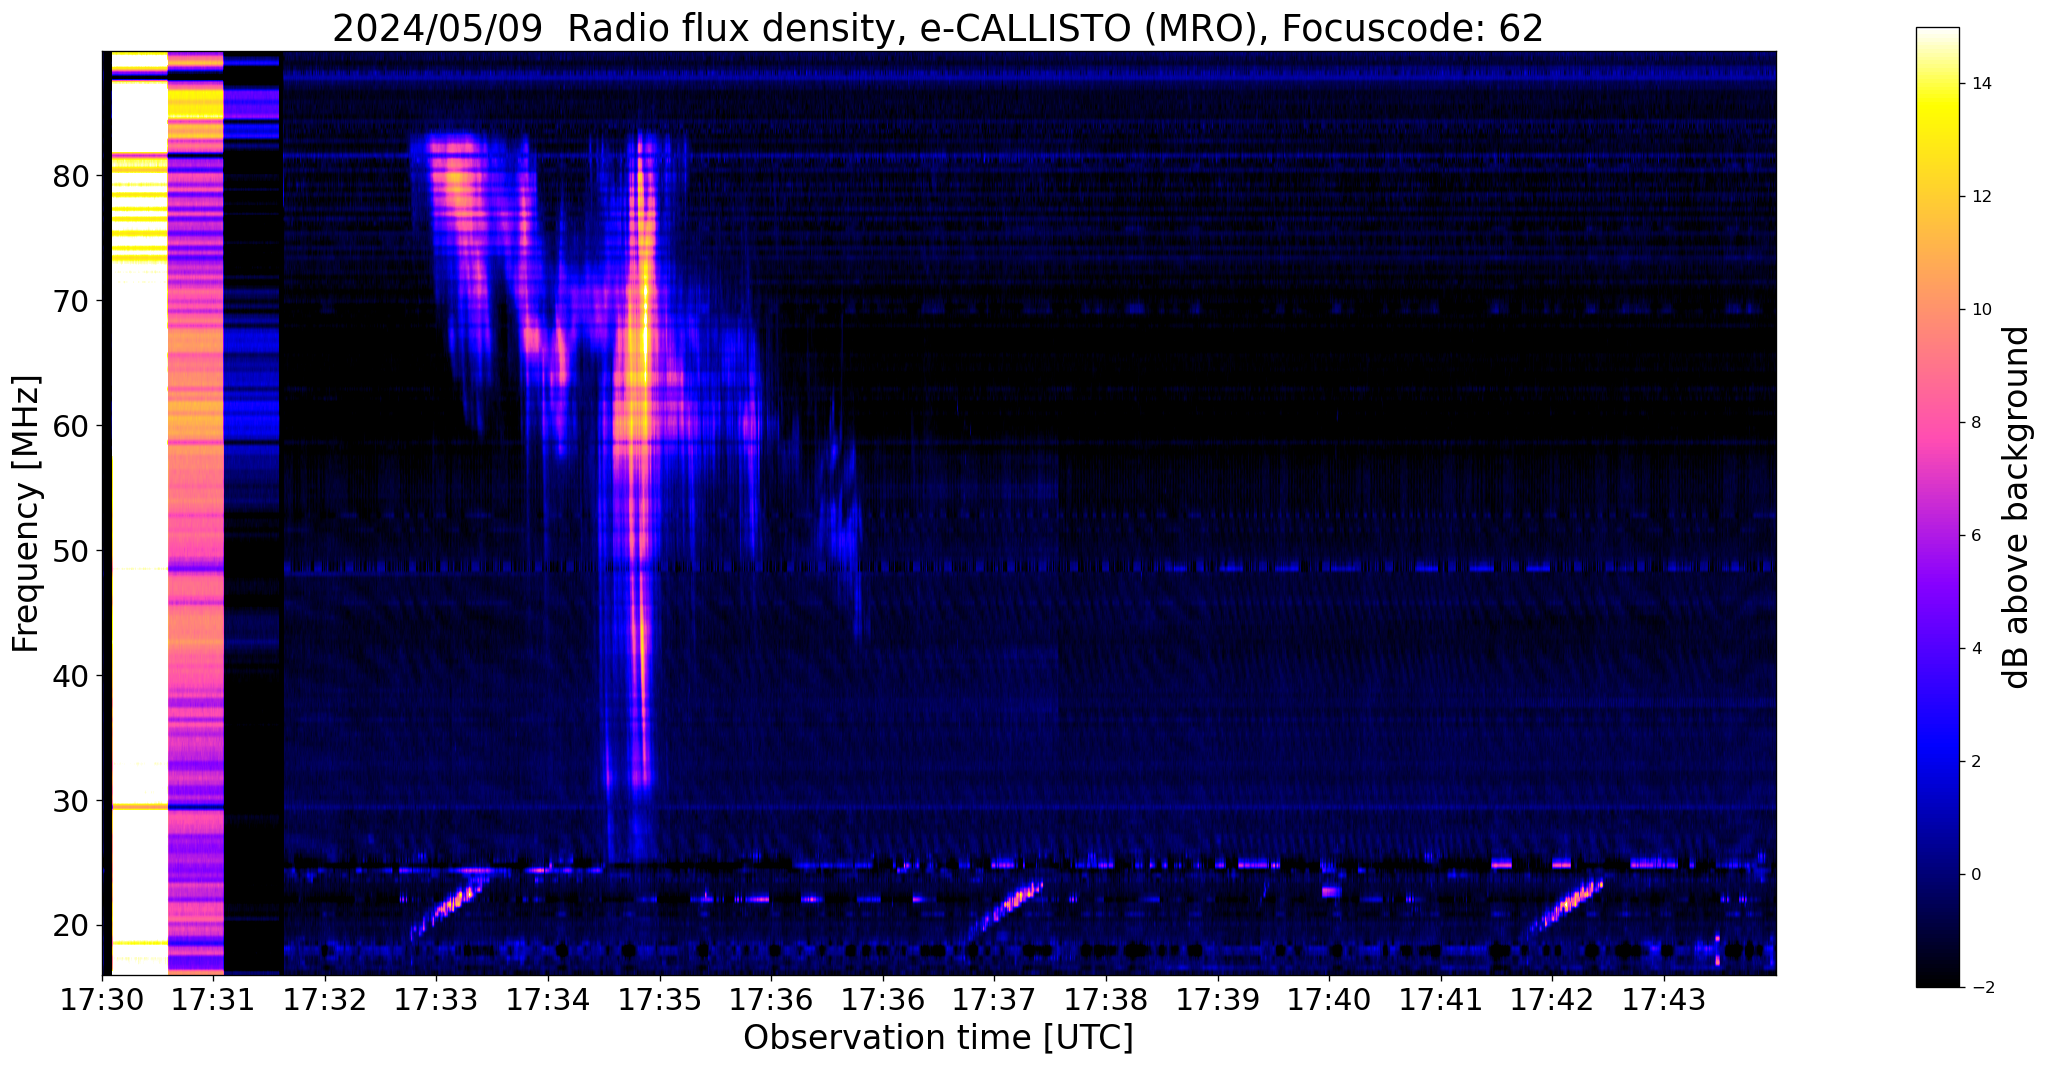This screenshot has width=2047, height=1067.
Task: Click the vertical colorbar gradient strip
Action: pyautogui.click(x=1938, y=507)
